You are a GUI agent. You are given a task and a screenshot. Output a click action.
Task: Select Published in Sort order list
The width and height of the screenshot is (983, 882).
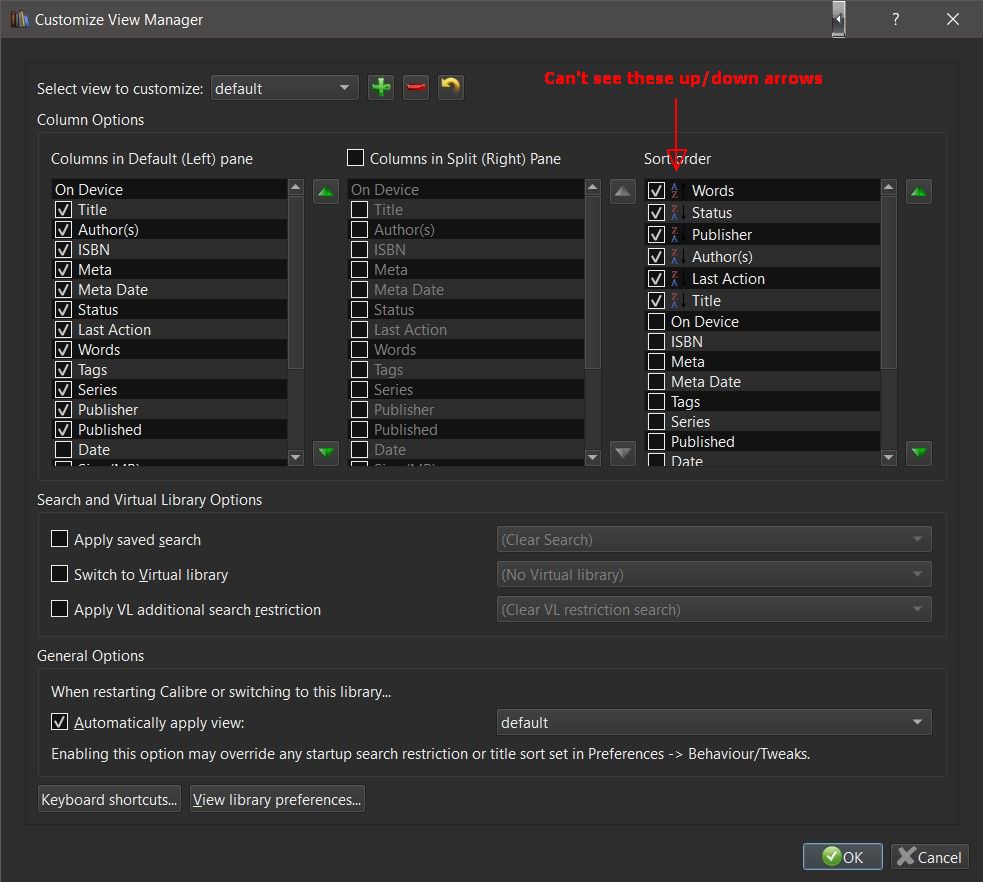point(762,441)
